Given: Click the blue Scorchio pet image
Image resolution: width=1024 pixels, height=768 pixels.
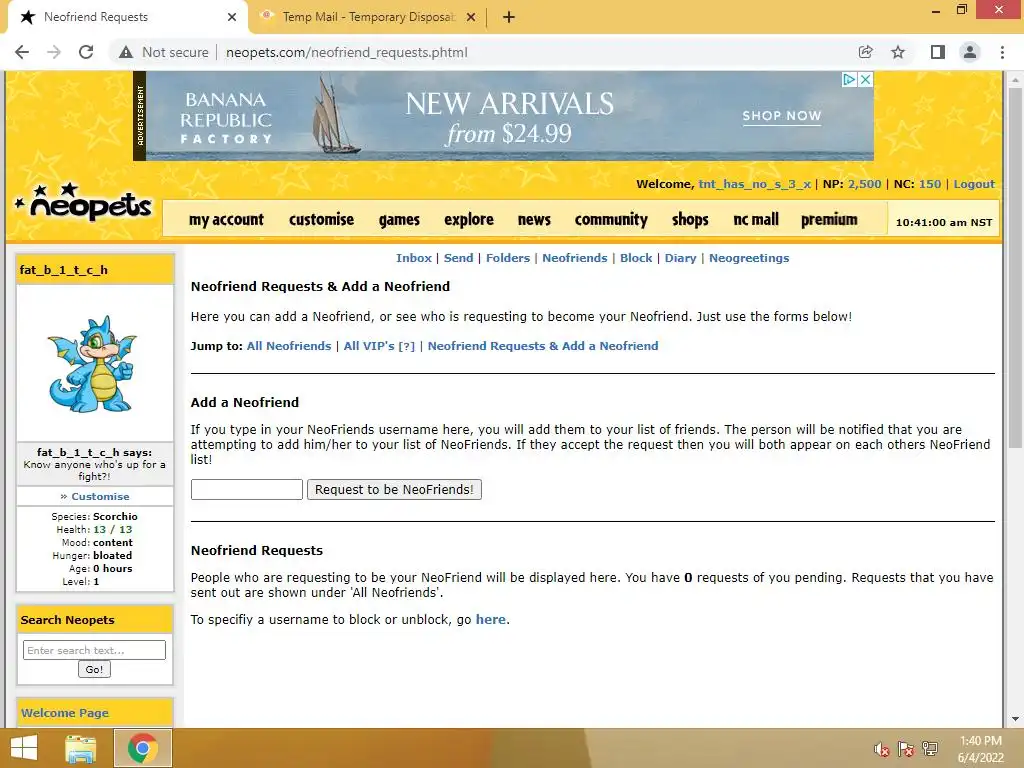Looking at the screenshot, I should click(93, 364).
